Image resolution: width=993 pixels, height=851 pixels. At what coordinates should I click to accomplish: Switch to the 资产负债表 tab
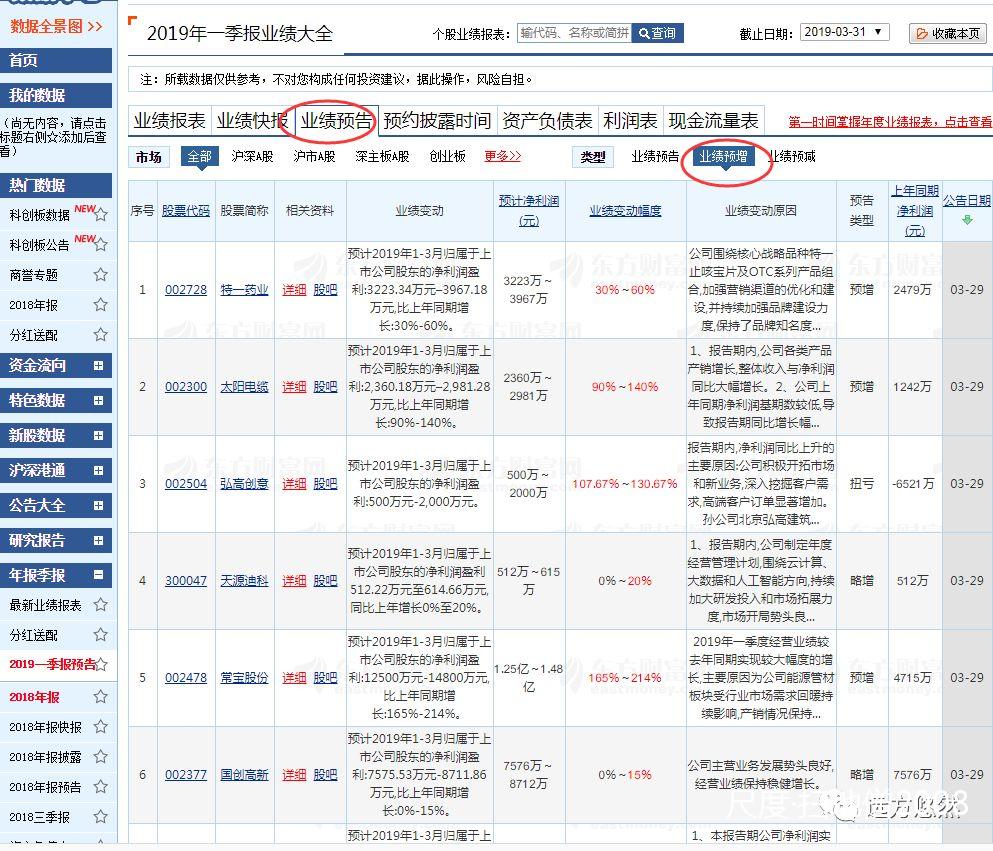(x=547, y=120)
